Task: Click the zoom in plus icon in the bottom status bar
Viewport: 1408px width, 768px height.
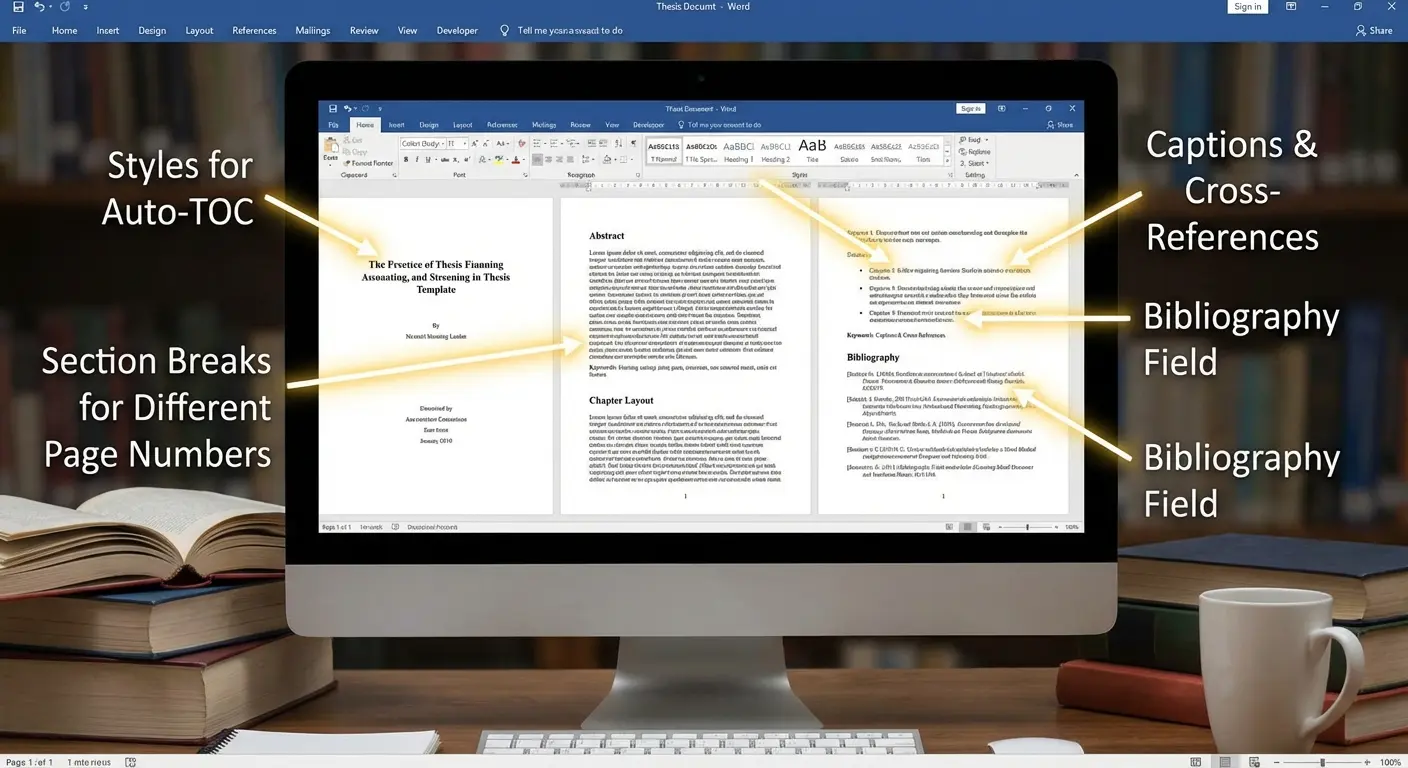Action: 1369,762
